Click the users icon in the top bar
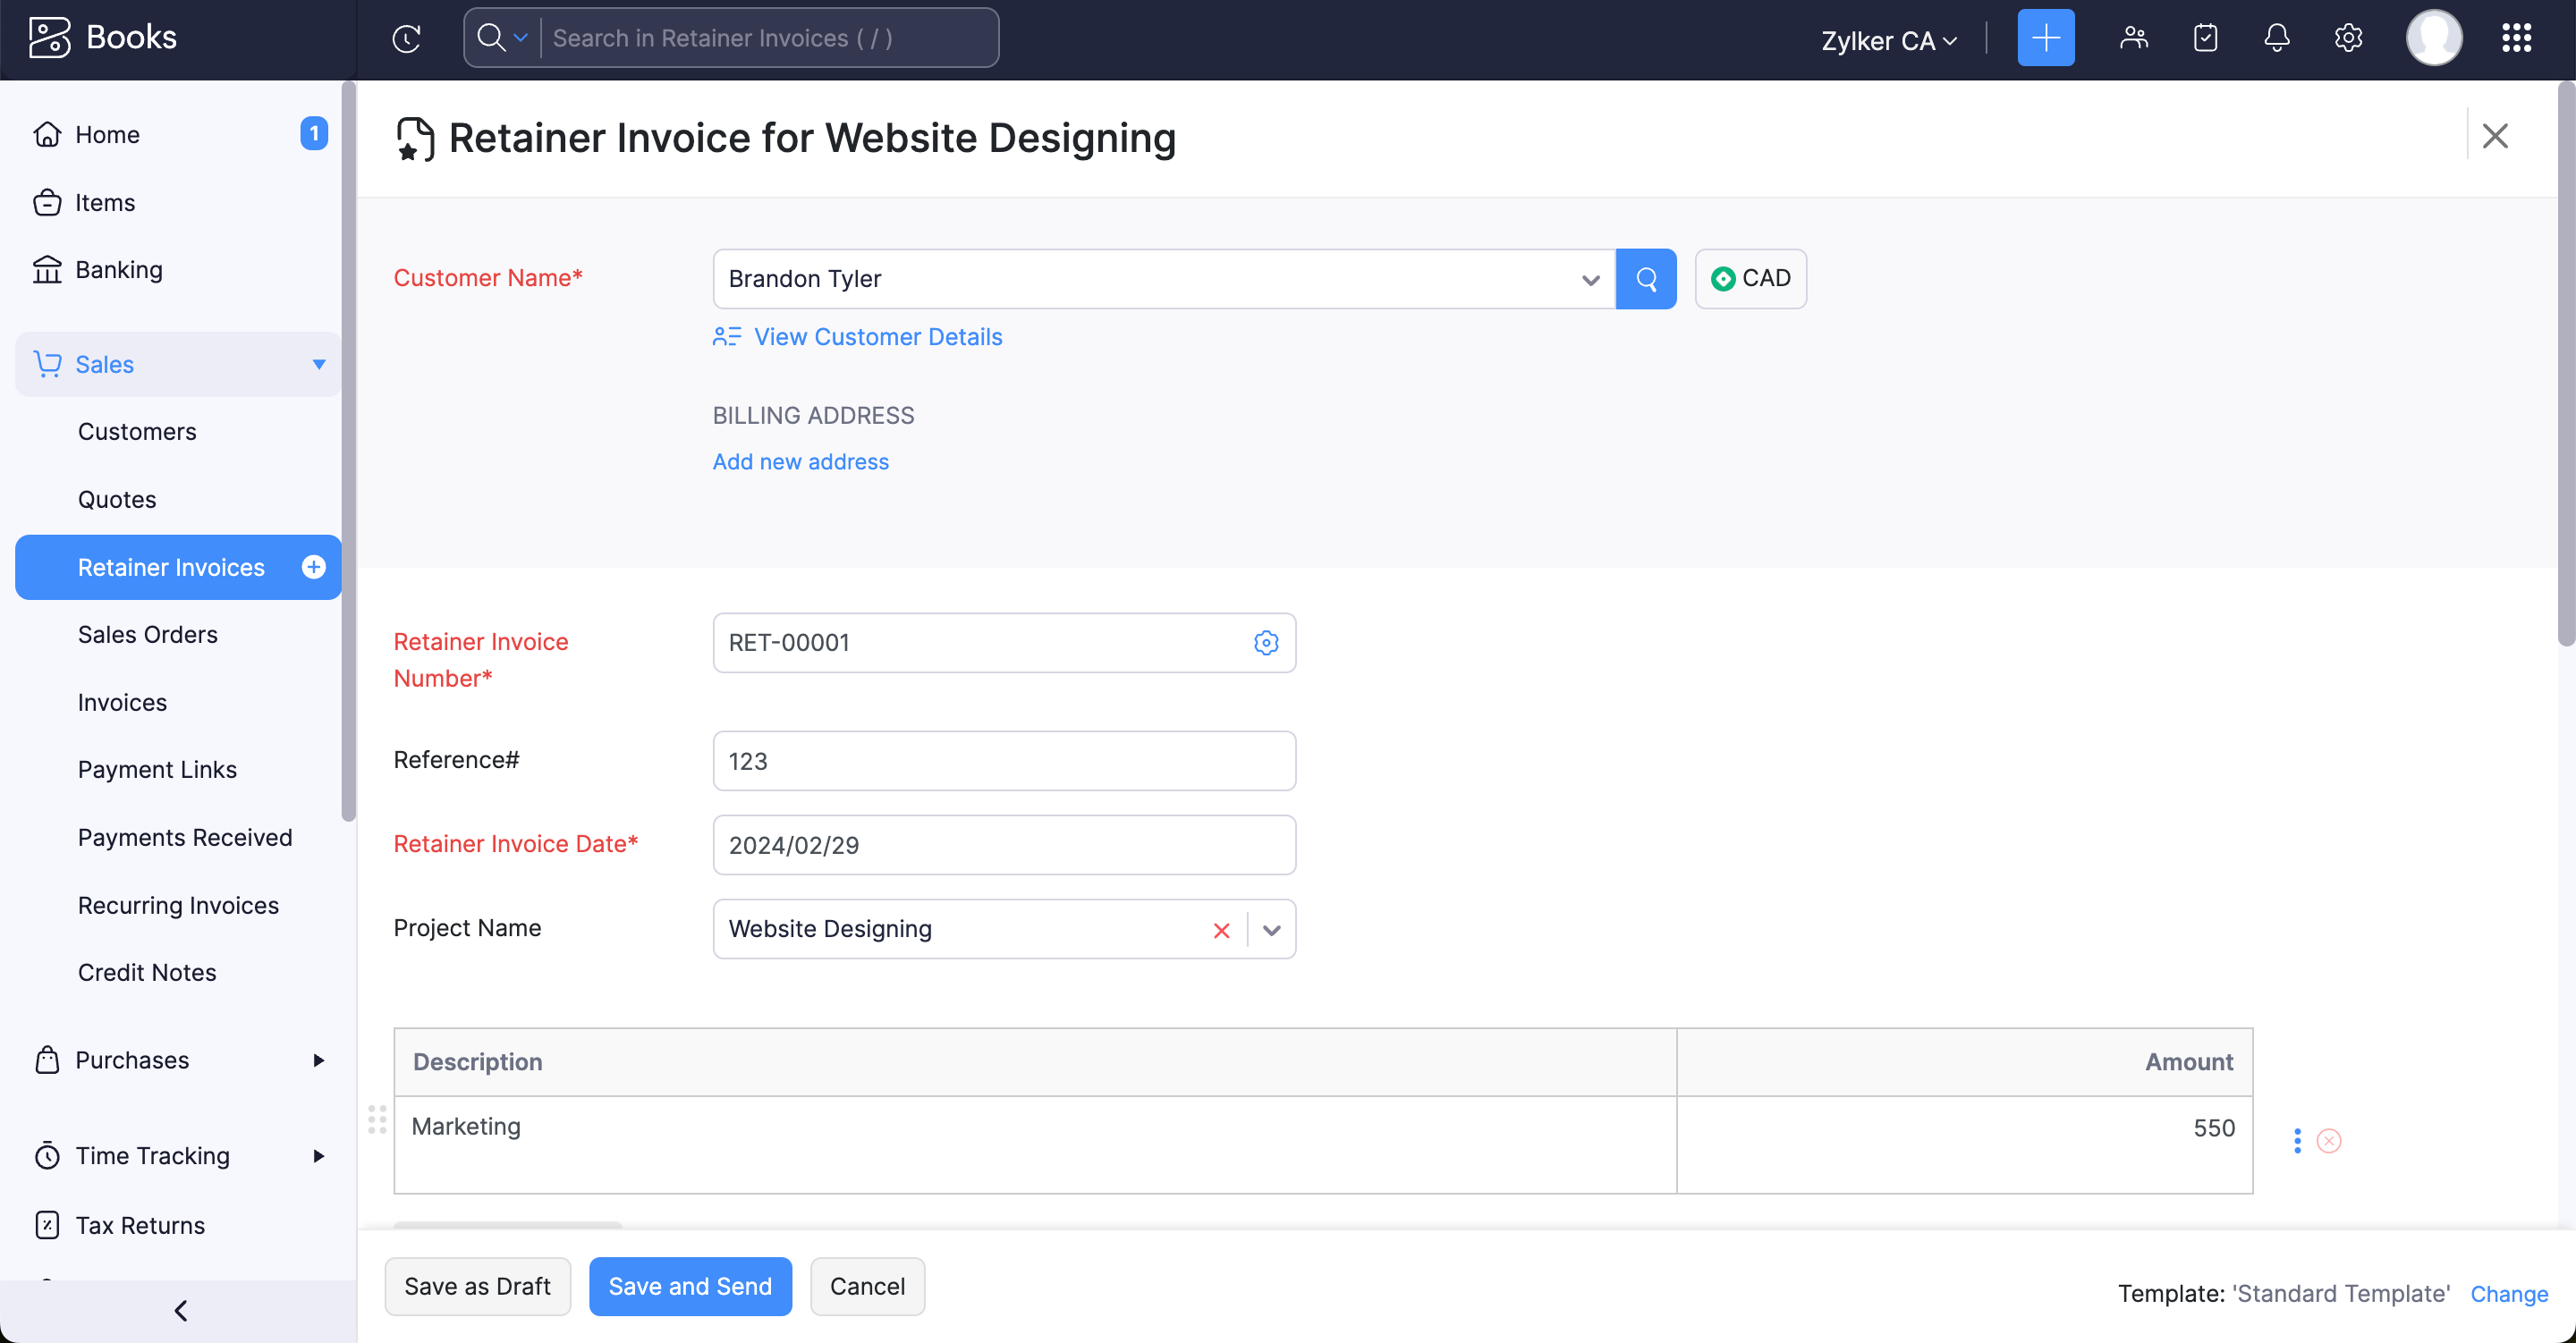Image resolution: width=2576 pixels, height=1343 pixels. (x=2134, y=38)
